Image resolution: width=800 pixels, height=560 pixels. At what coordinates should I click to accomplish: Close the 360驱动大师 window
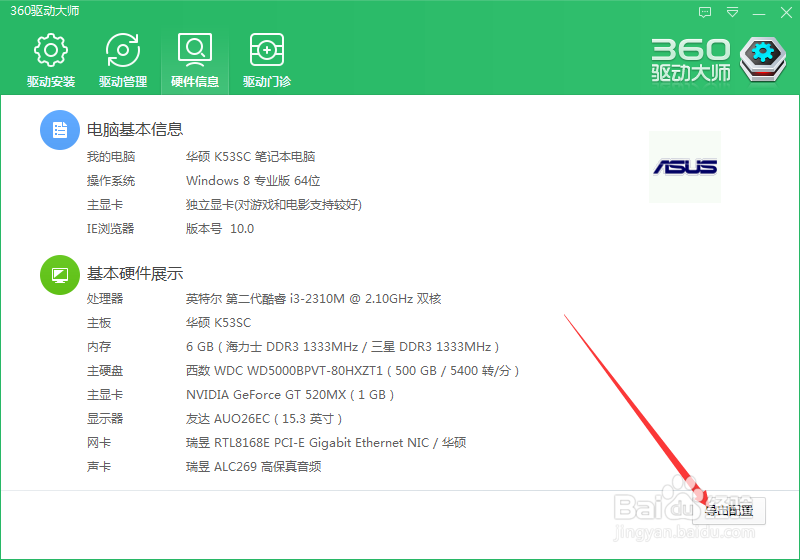click(x=786, y=12)
